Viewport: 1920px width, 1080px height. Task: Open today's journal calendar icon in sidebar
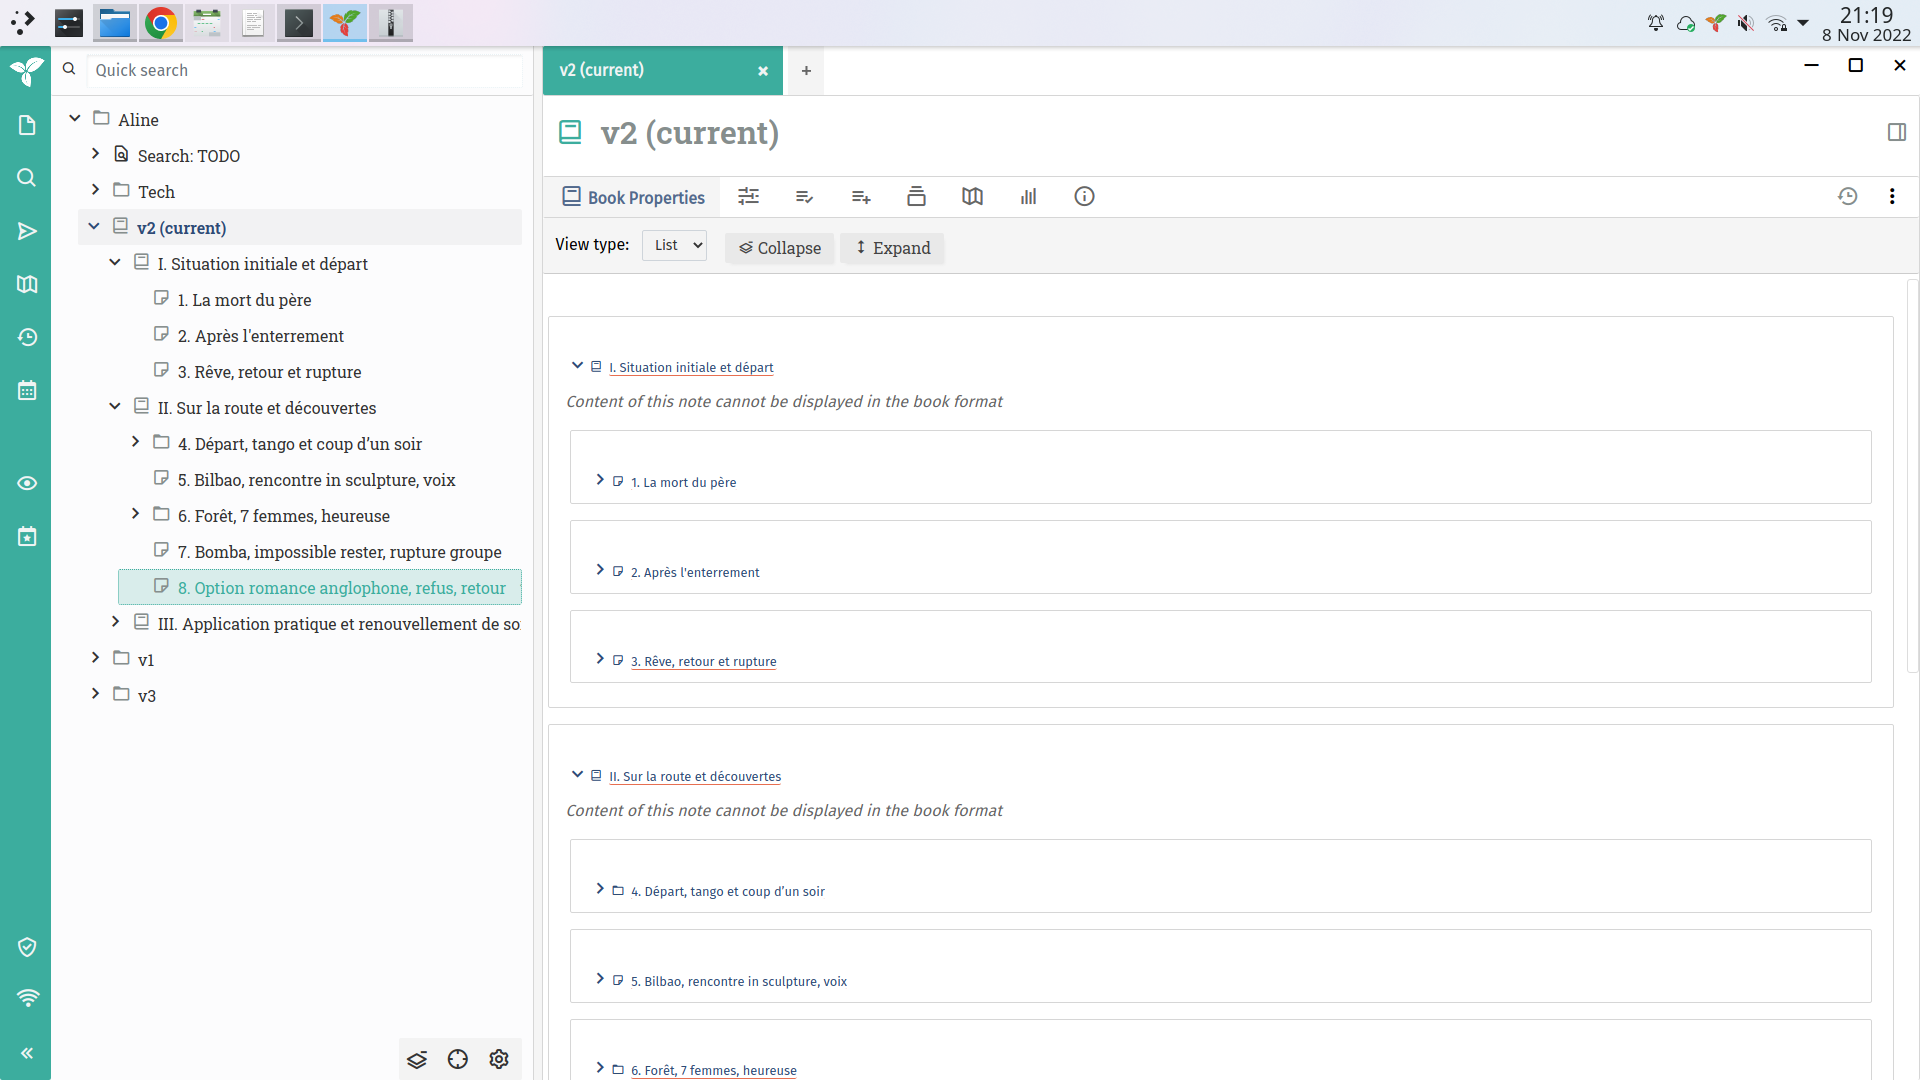click(27, 537)
